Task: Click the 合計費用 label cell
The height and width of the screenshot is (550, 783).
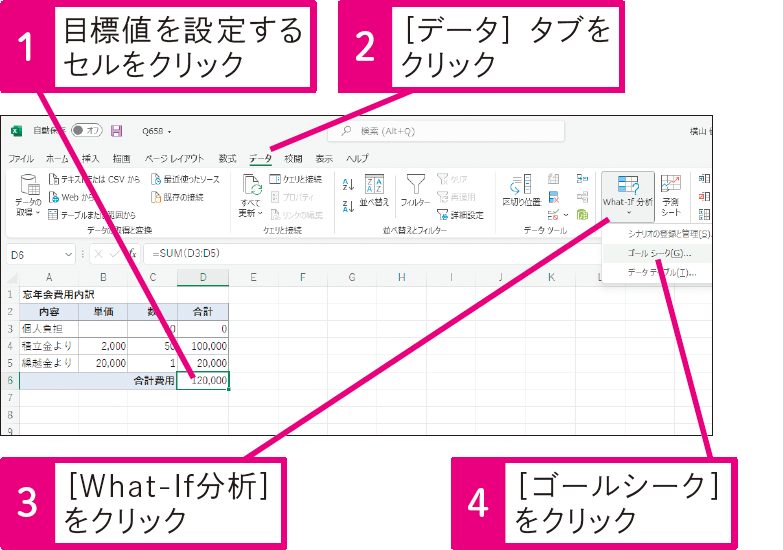Action: point(98,380)
